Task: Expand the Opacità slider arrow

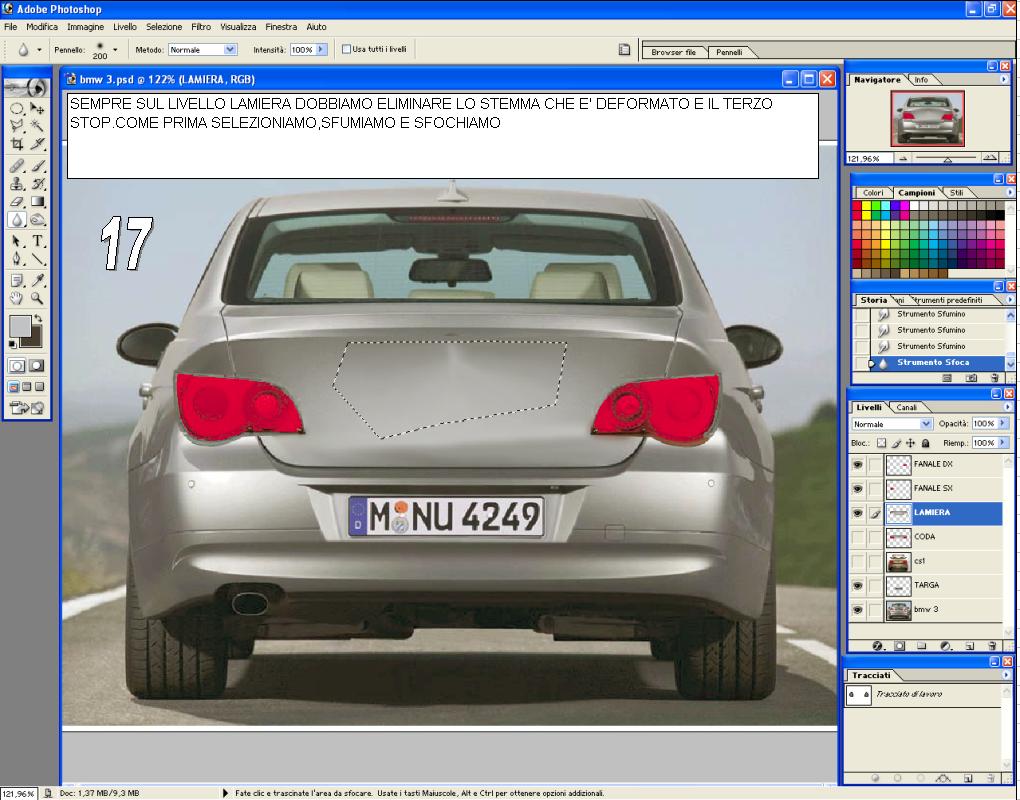Action: tap(1003, 423)
